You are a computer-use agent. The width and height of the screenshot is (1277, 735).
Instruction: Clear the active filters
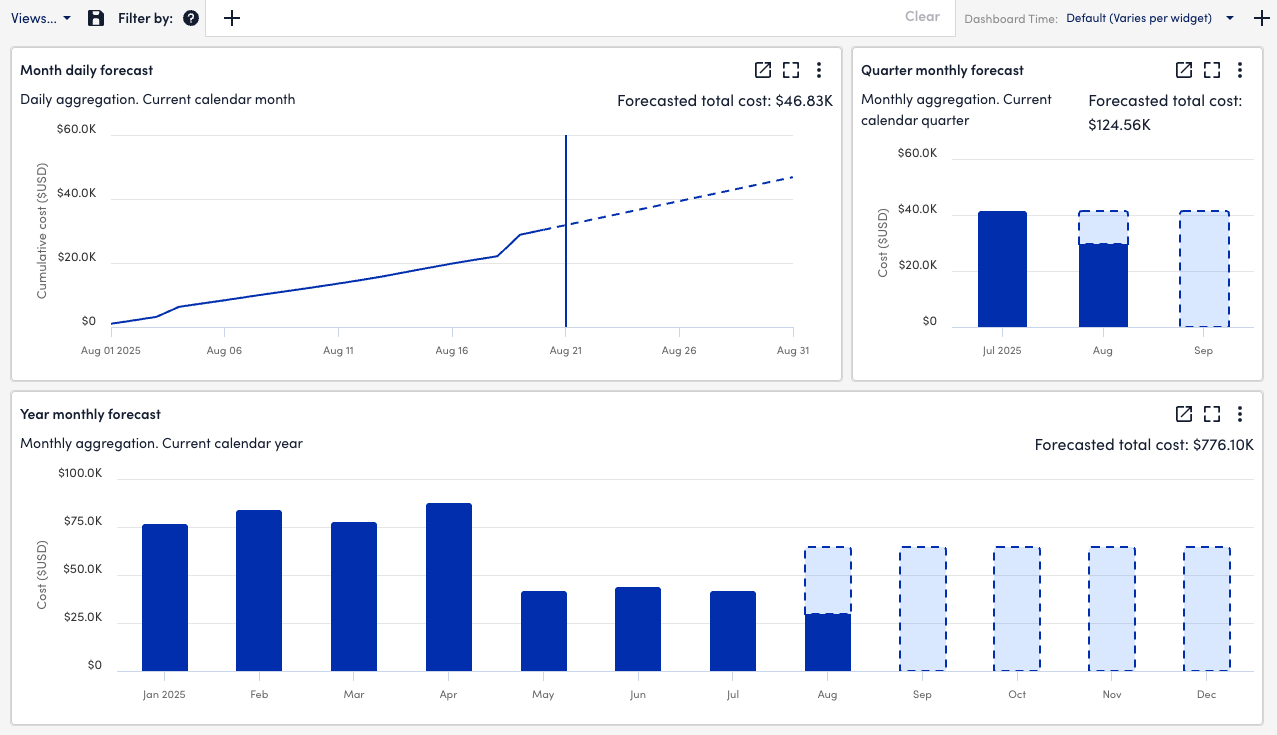[921, 17]
